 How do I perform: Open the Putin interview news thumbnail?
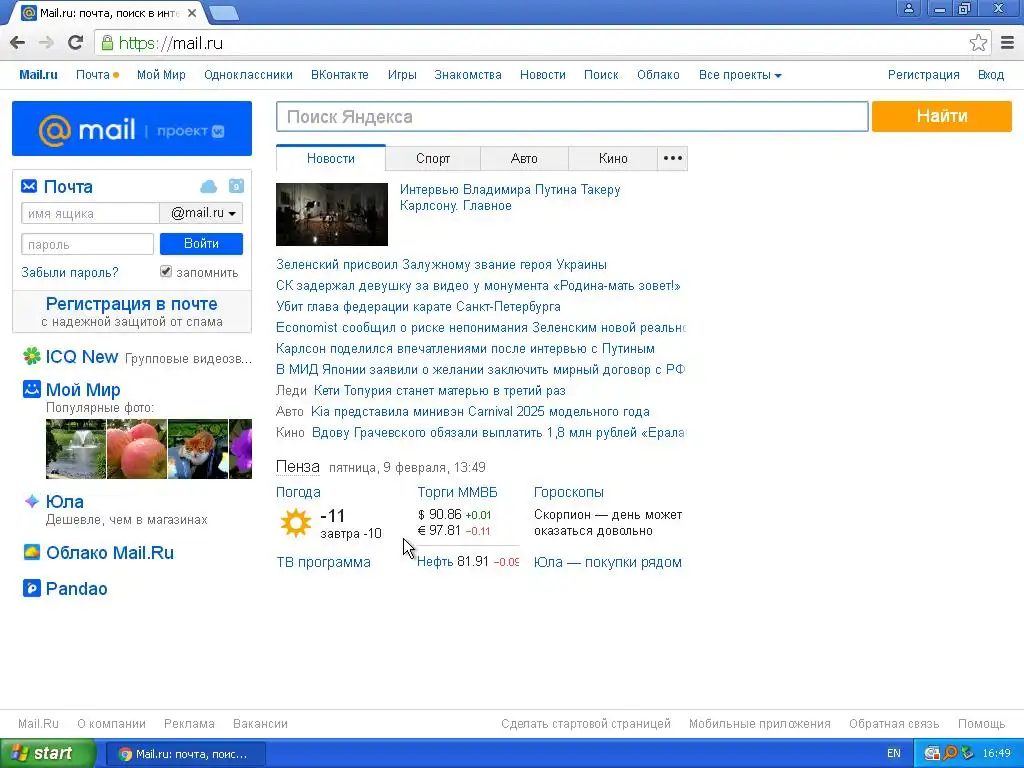(x=332, y=214)
